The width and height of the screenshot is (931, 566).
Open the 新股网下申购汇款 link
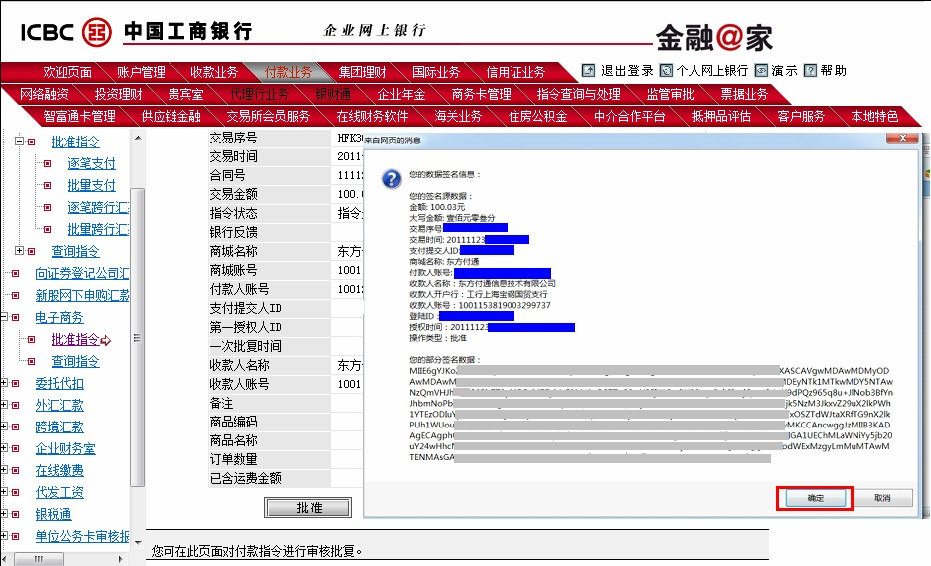(82, 295)
